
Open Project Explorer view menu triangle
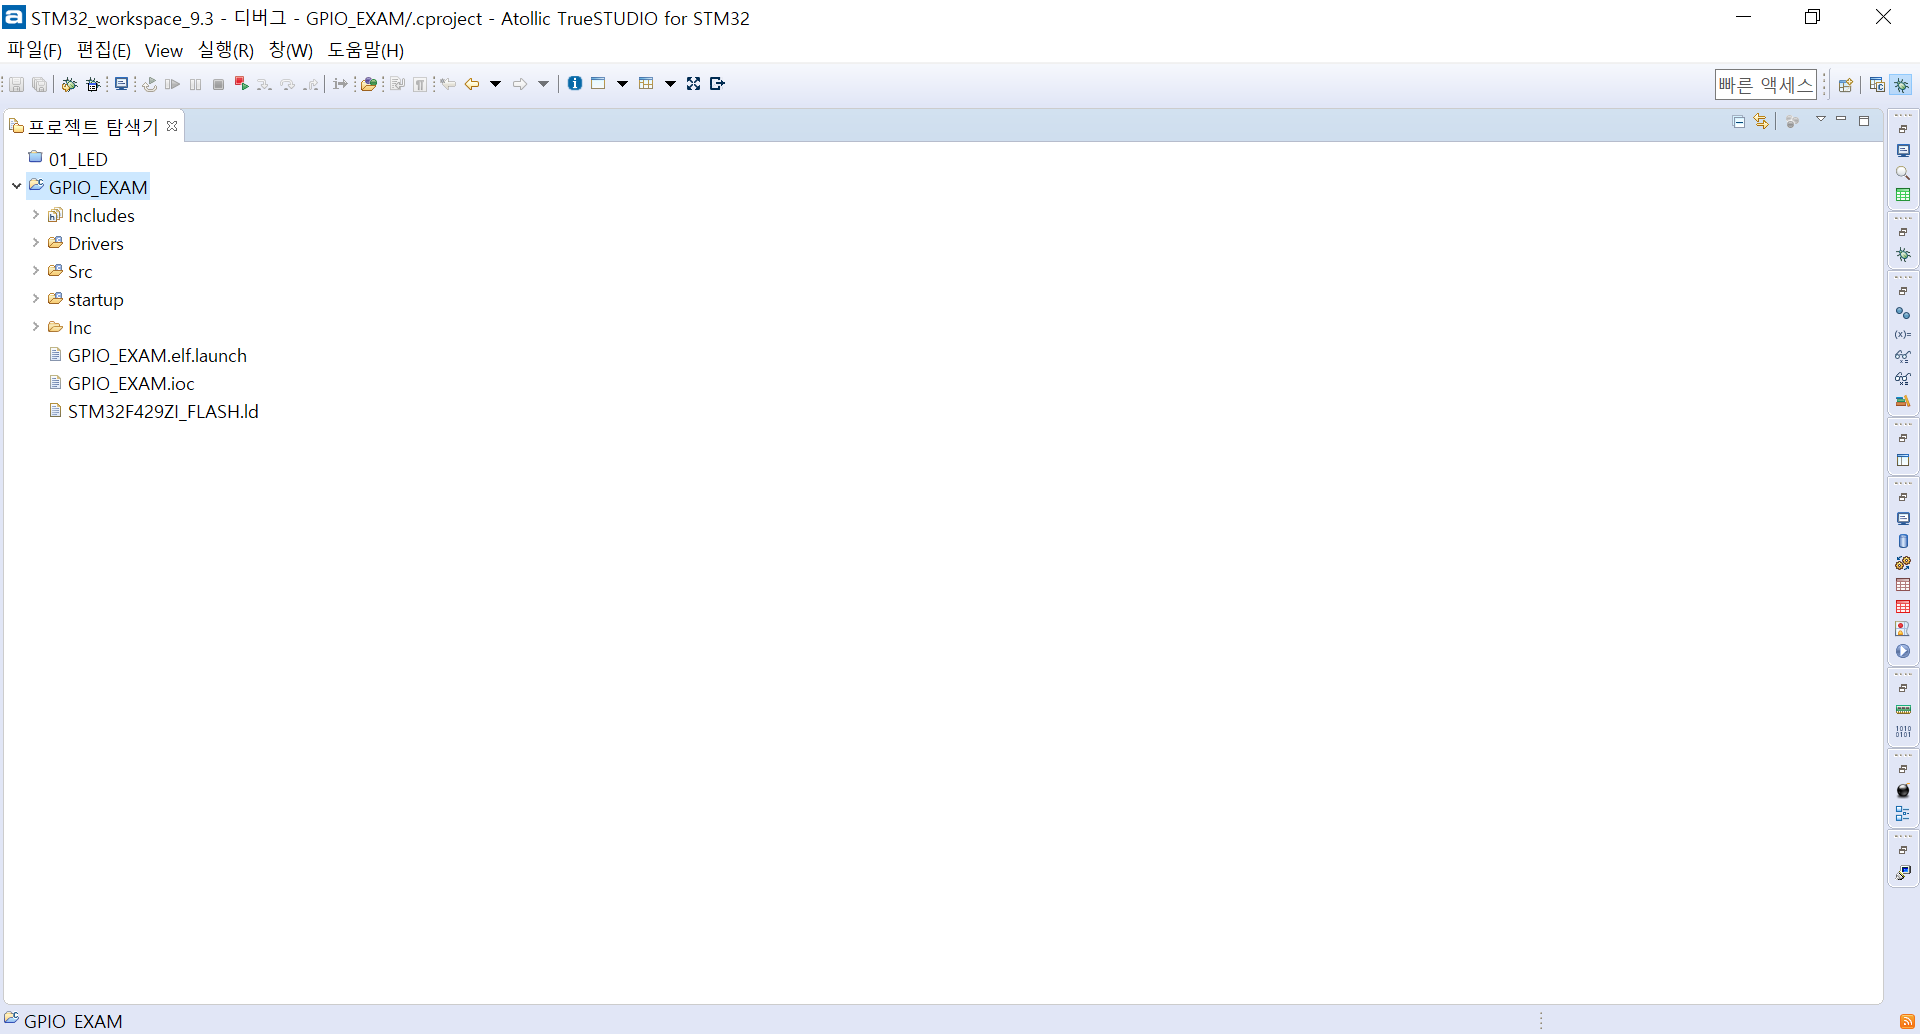[x=1821, y=120]
